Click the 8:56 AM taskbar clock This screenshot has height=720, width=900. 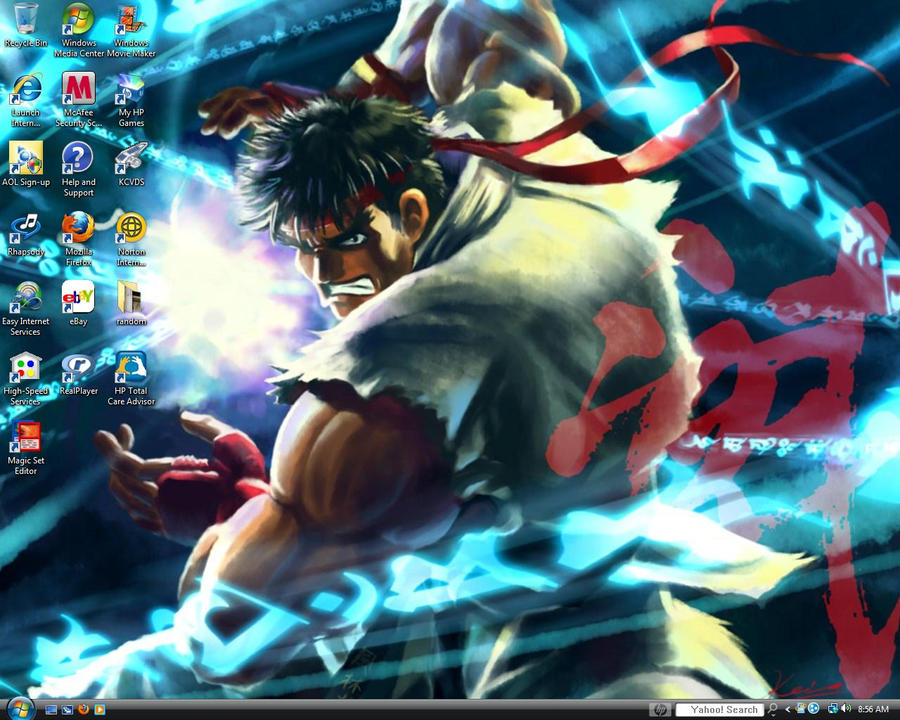pos(873,710)
